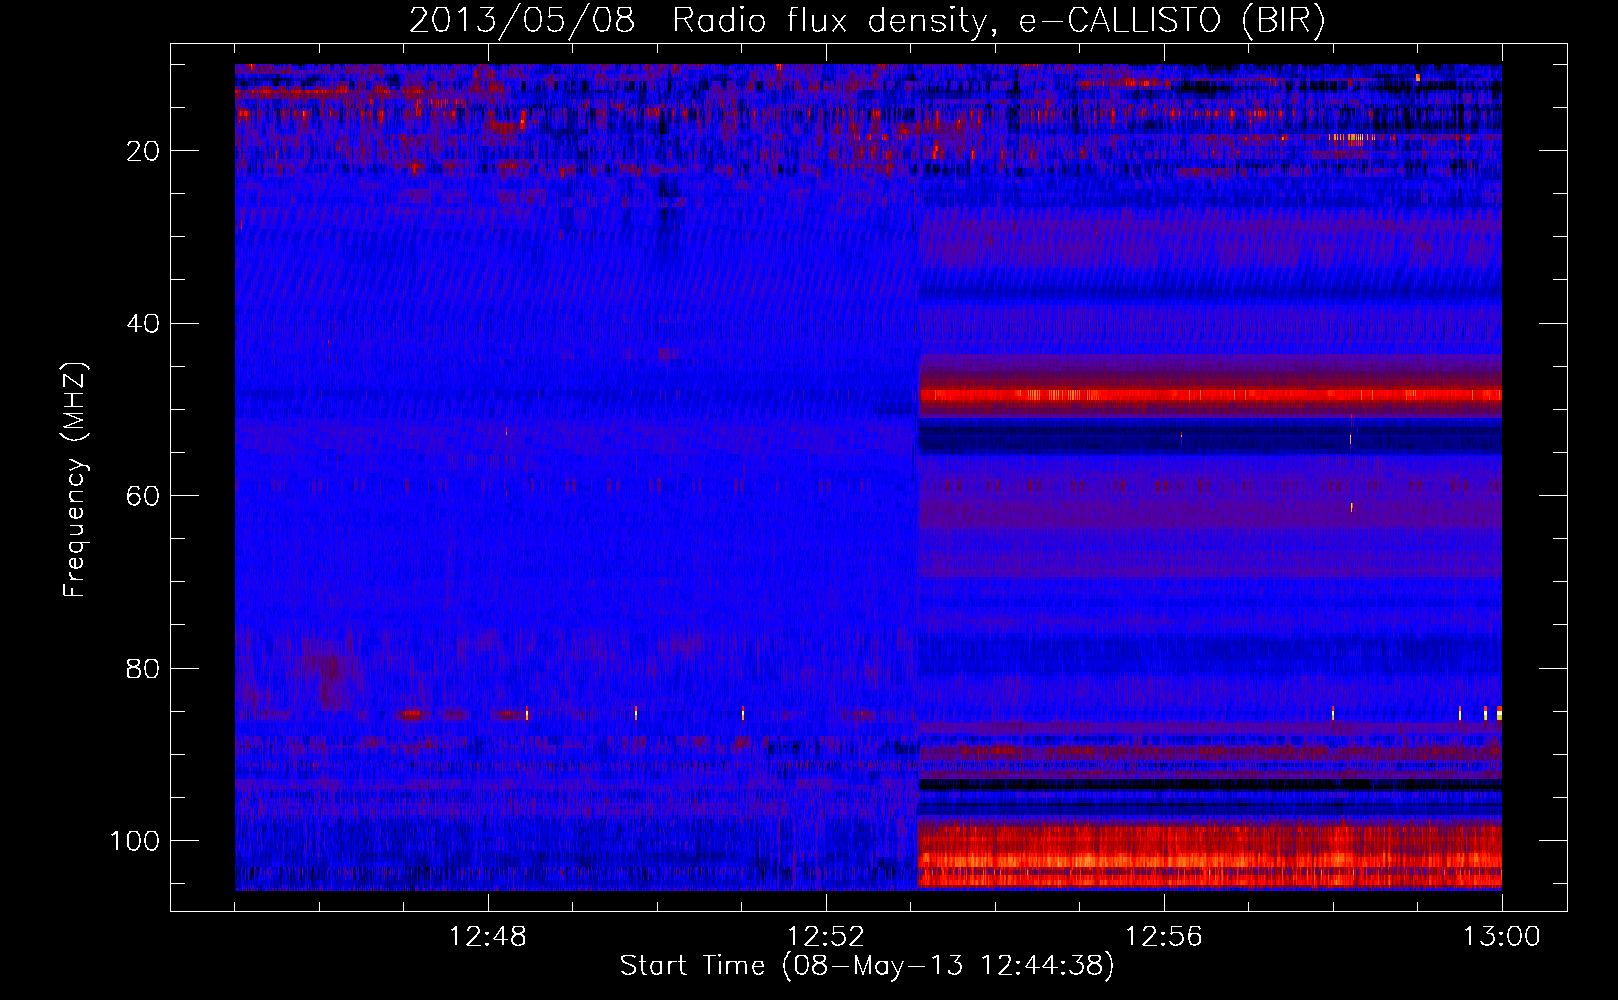Click the '12:52' time tick label
1618x1000 pixels.
pos(826,937)
